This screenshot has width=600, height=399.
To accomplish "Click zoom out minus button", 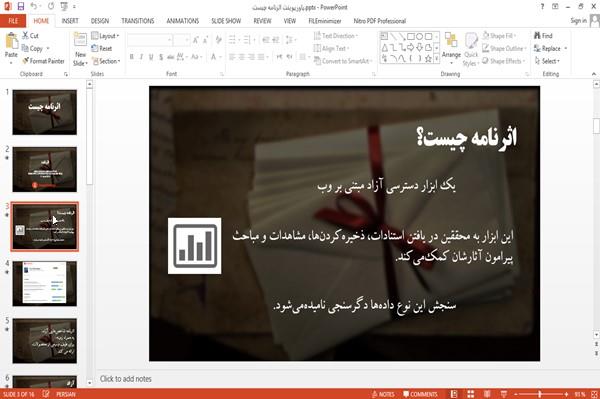I will (515, 394).
